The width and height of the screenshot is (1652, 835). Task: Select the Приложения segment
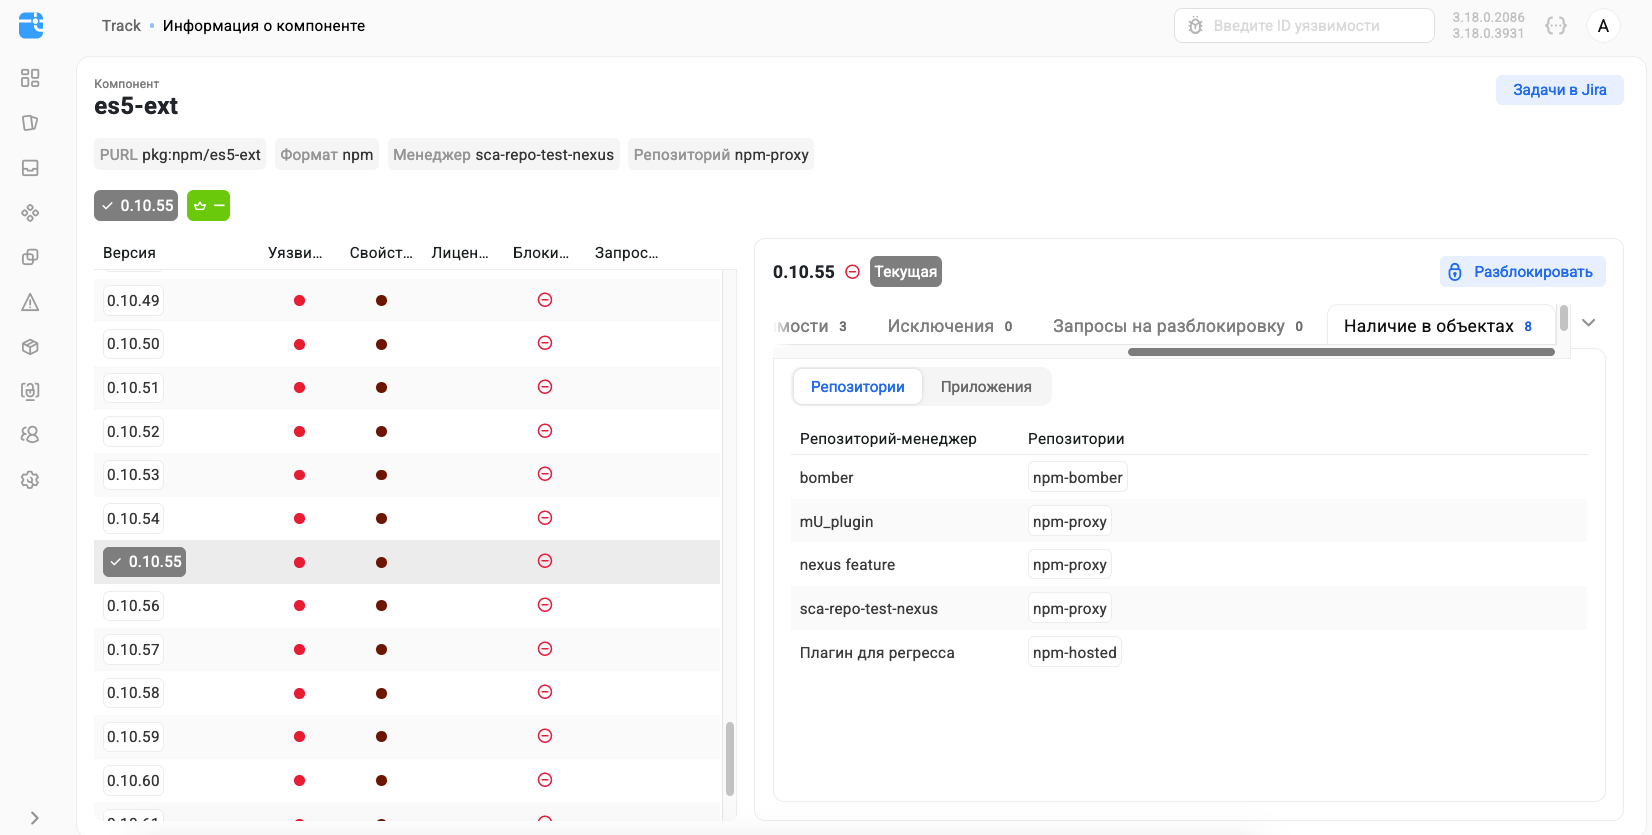986,387
